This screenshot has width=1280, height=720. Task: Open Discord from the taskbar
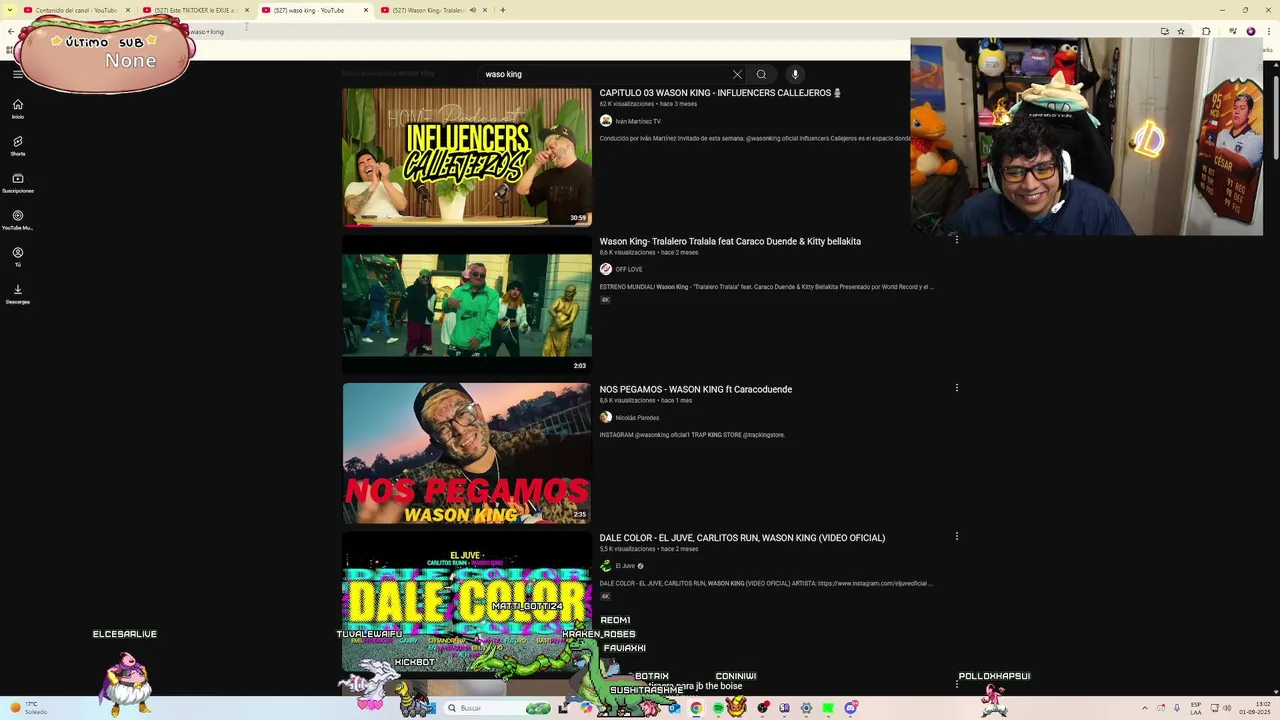point(850,708)
